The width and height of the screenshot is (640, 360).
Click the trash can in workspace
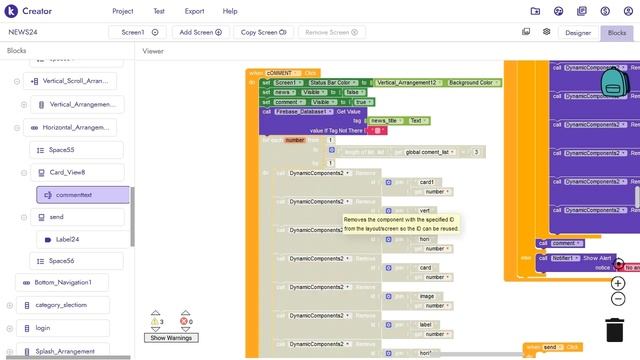615,330
